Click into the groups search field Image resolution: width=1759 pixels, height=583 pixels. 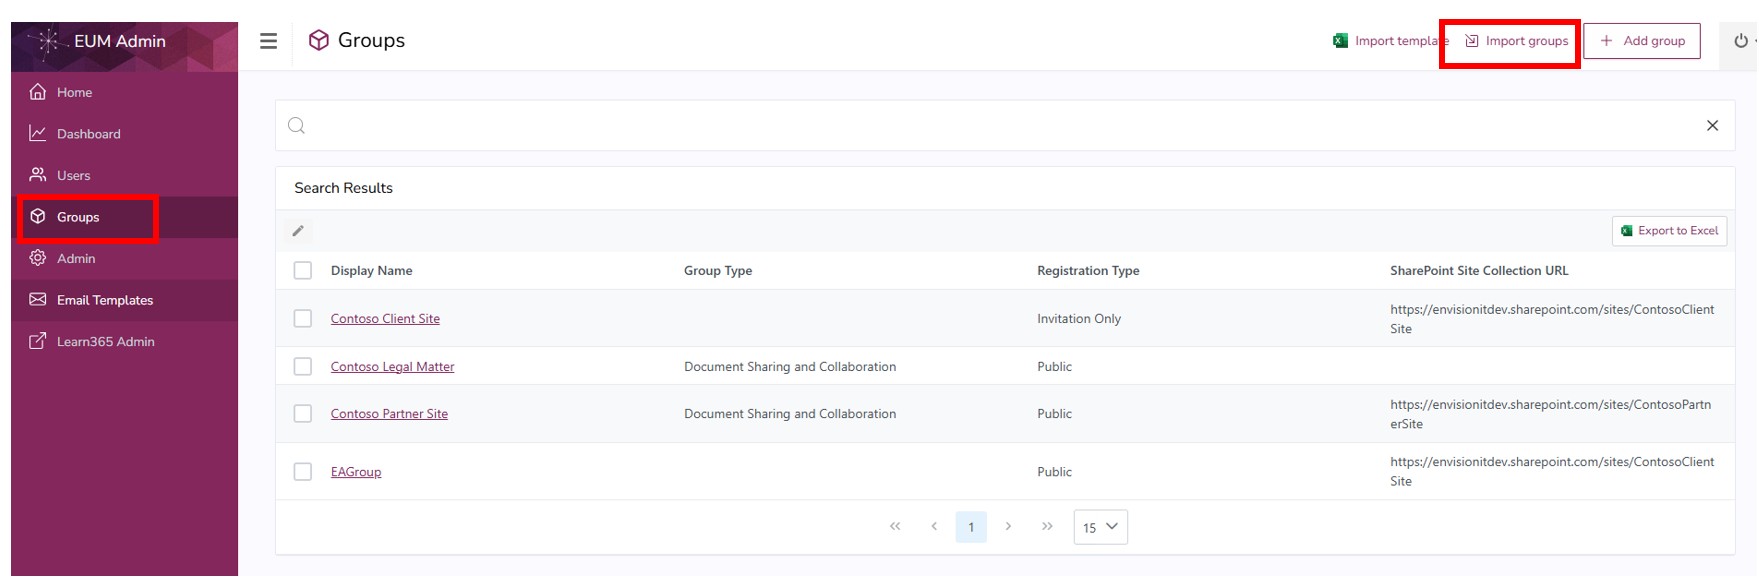tap(1004, 126)
